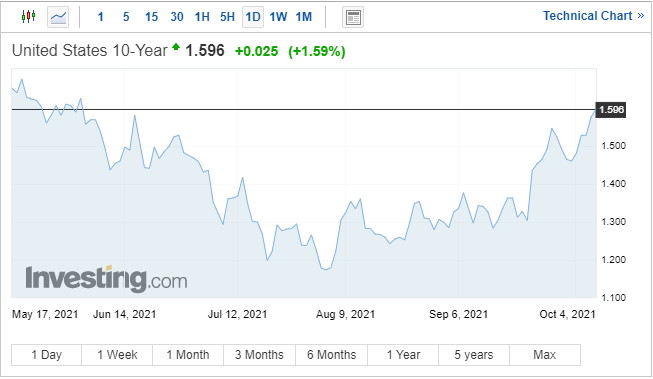Click the 1.200 y-axis label
The height and width of the screenshot is (379, 653).
(613, 259)
